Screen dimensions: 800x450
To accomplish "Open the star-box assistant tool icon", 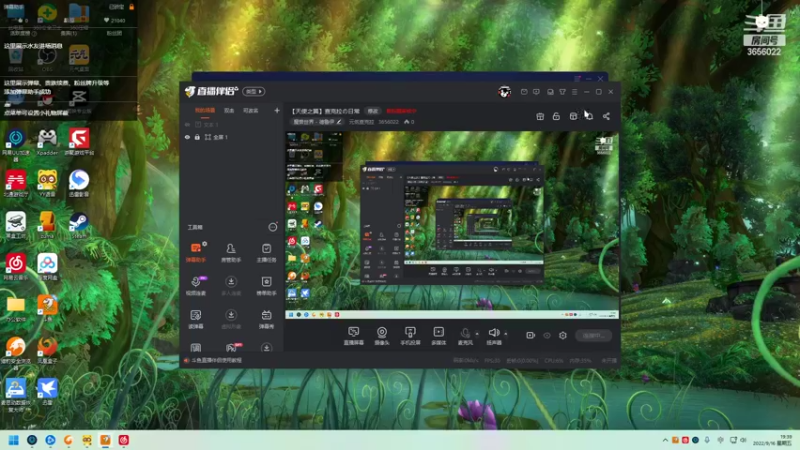I will 266,285.
